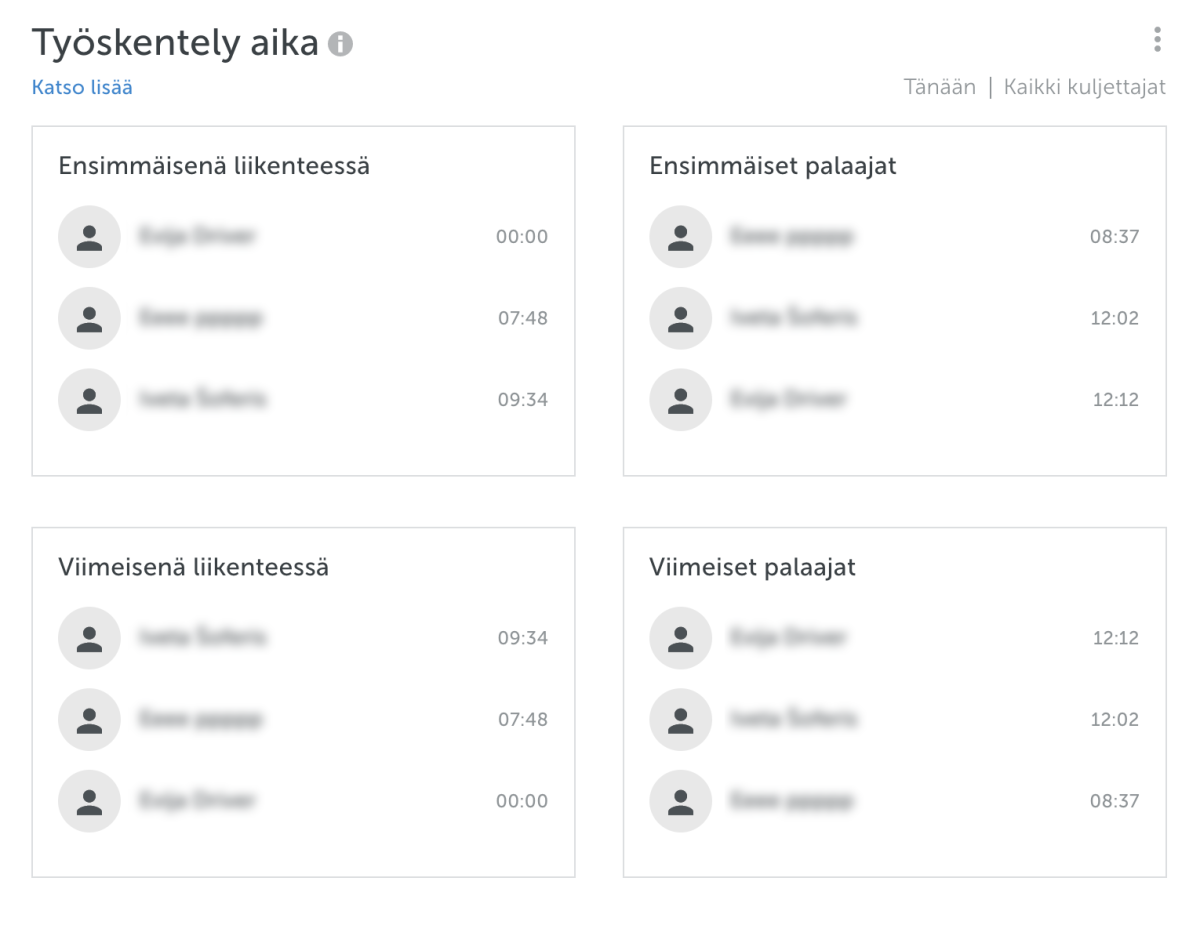The width and height of the screenshot is (1200, 925).
Task: Click avatar of 08:37 driver in Viimeiset palaajat
Action: pyautogui.click(x=680, y=801)
